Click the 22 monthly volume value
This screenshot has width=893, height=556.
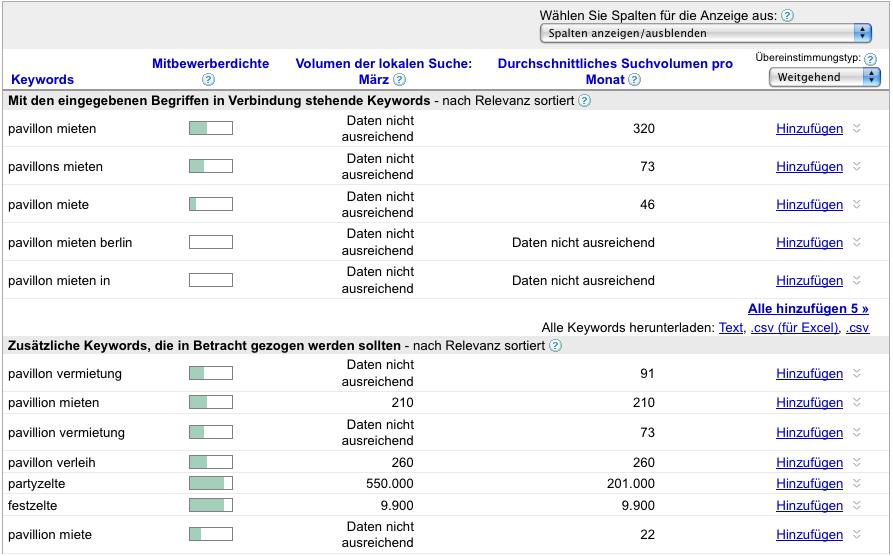click(x=647, y=534)
